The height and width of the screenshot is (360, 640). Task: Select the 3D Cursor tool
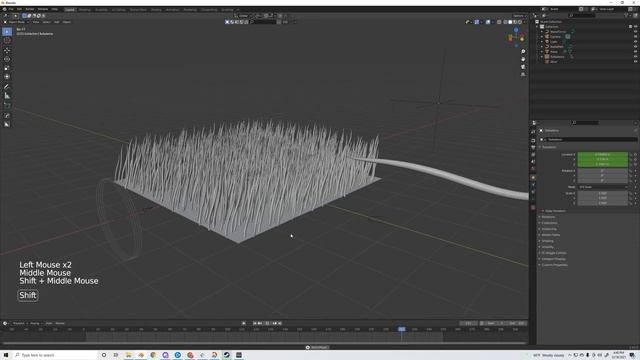[7, 41]
